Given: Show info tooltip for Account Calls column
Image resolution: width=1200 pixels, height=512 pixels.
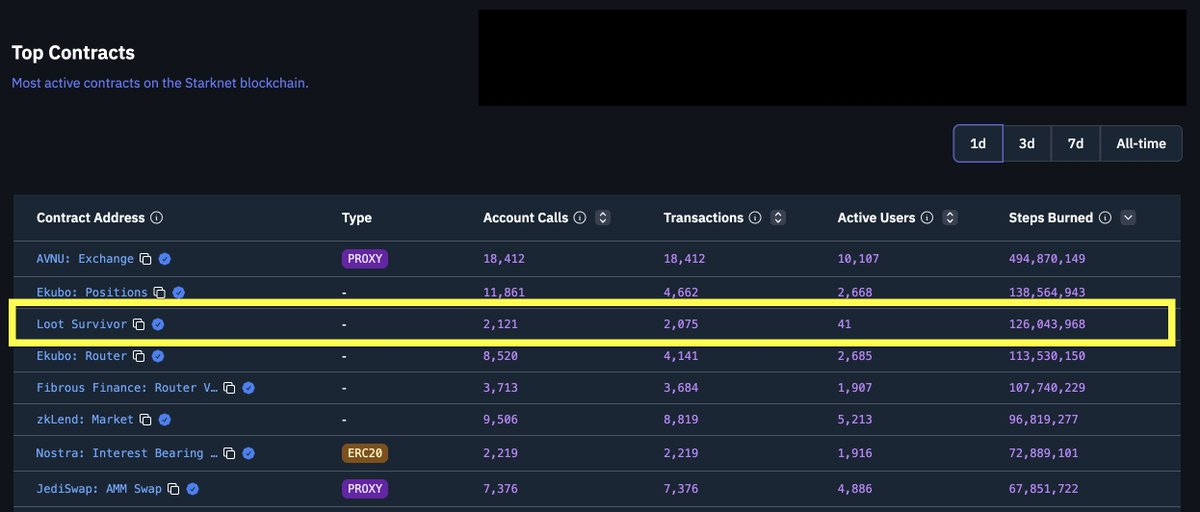Looking at the screenshot, I should pos(580,218).
